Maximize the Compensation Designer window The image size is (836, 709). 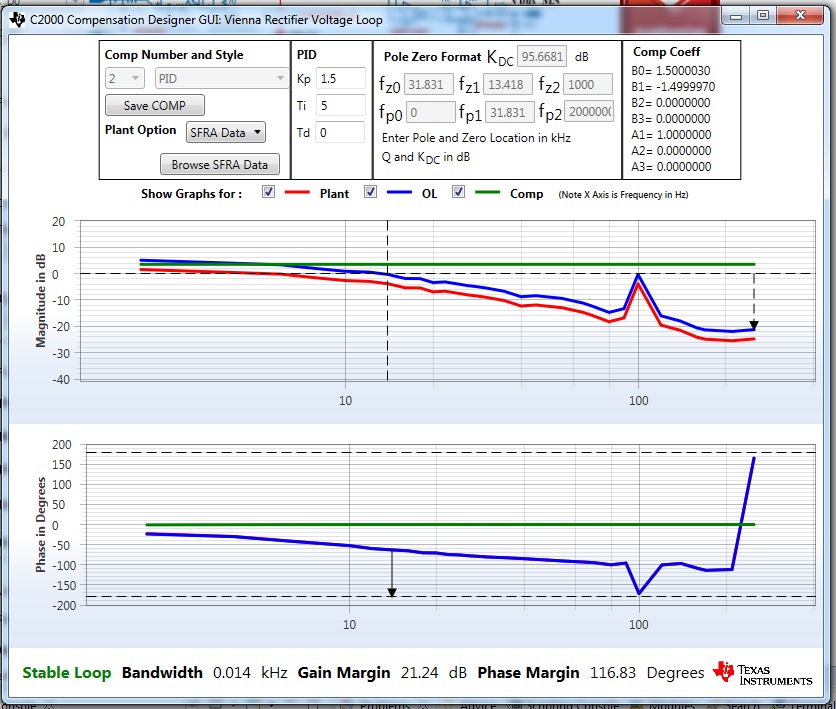click(763, 16)
